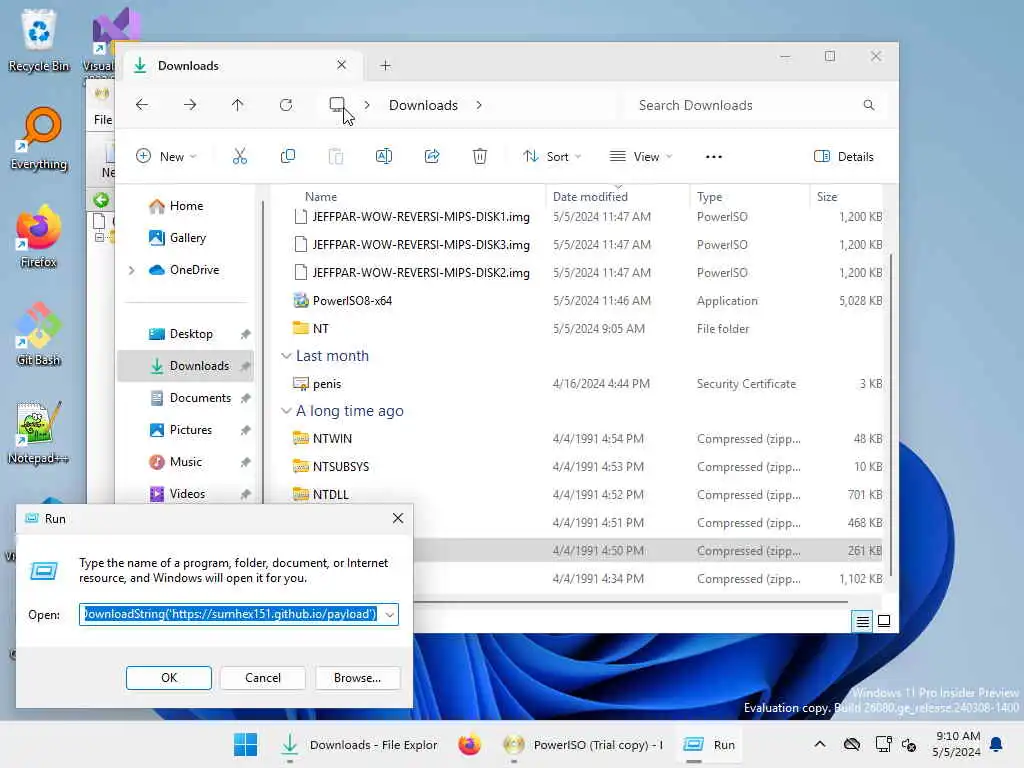The width and height of the screenshot is (1024, 768).
Task: Add a new File Explorer tab
Action: 385,65
